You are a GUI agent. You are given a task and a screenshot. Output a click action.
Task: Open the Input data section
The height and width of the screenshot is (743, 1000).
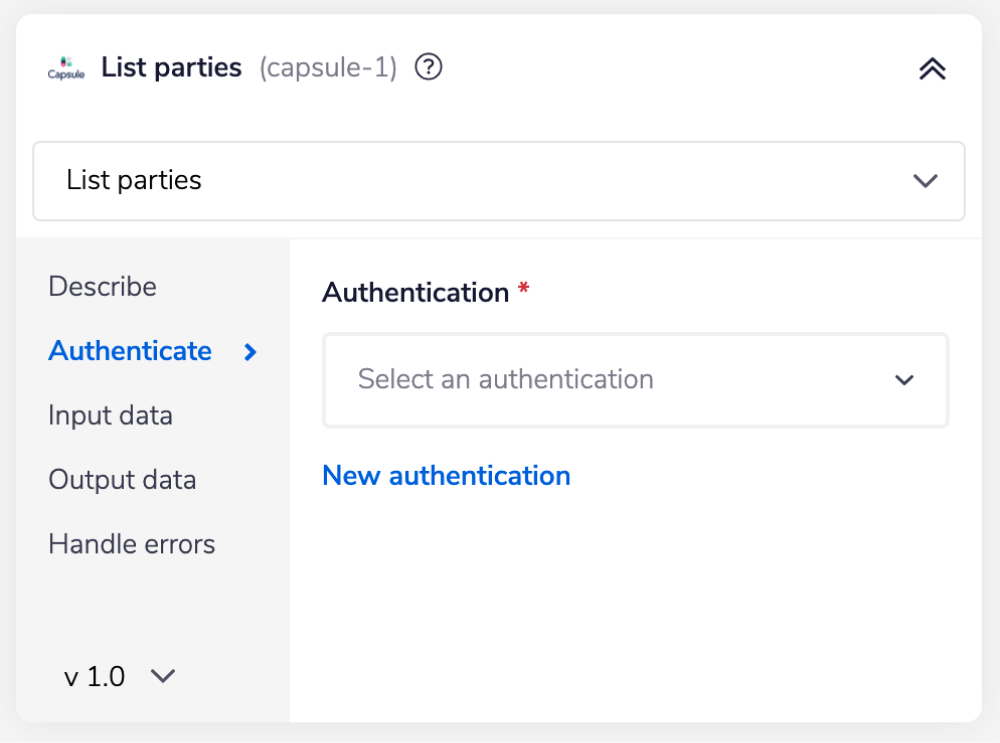(110, 415)
